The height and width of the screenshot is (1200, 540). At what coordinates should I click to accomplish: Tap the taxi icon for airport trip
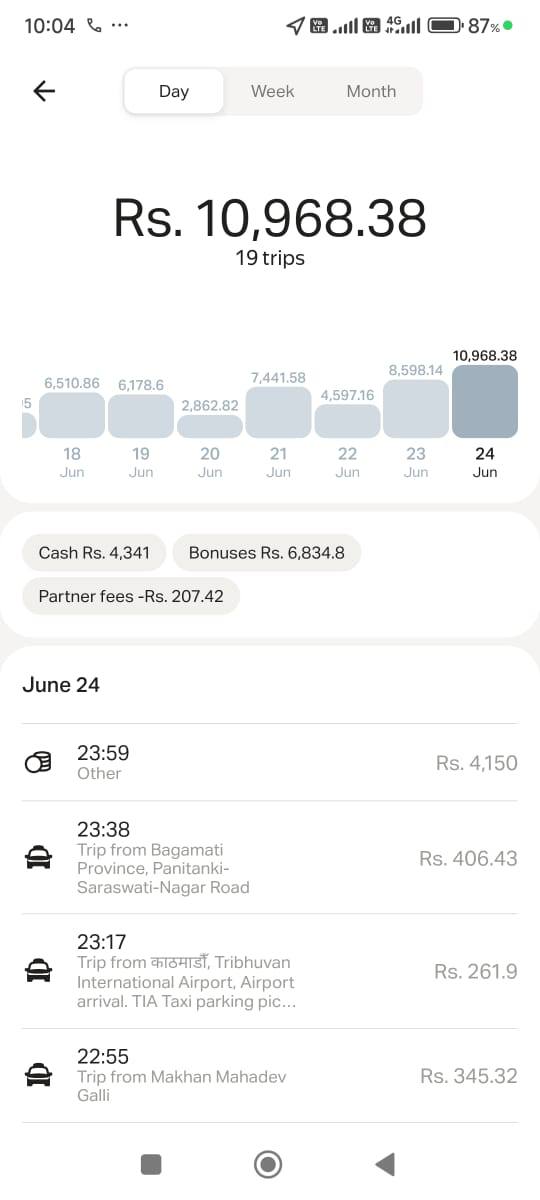coord(38,971)
